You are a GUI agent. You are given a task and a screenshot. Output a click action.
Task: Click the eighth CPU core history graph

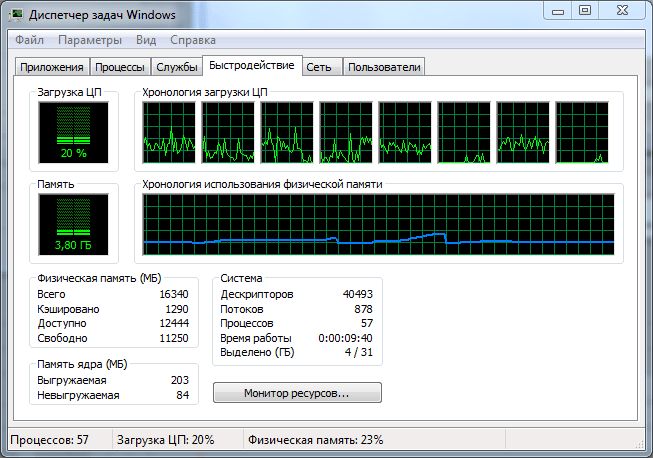pos(582,133)
